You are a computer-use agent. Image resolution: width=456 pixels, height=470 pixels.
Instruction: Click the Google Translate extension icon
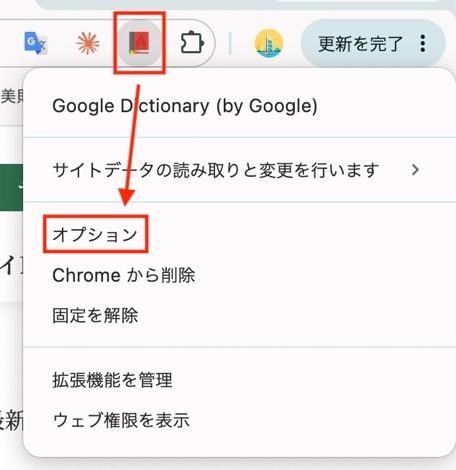tap(36, 43)
